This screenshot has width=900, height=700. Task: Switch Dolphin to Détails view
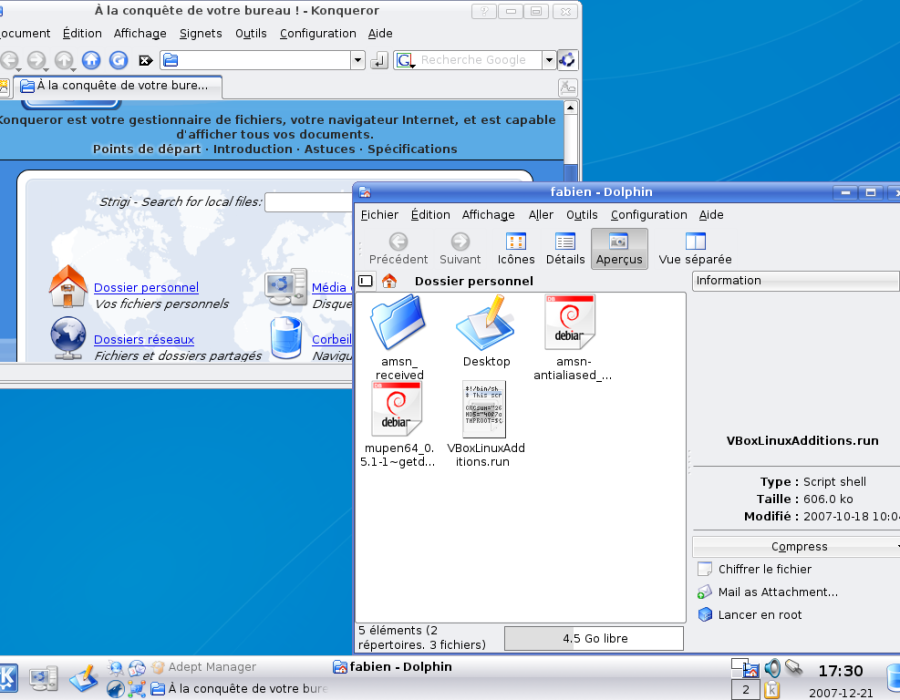tap(565, 249)
